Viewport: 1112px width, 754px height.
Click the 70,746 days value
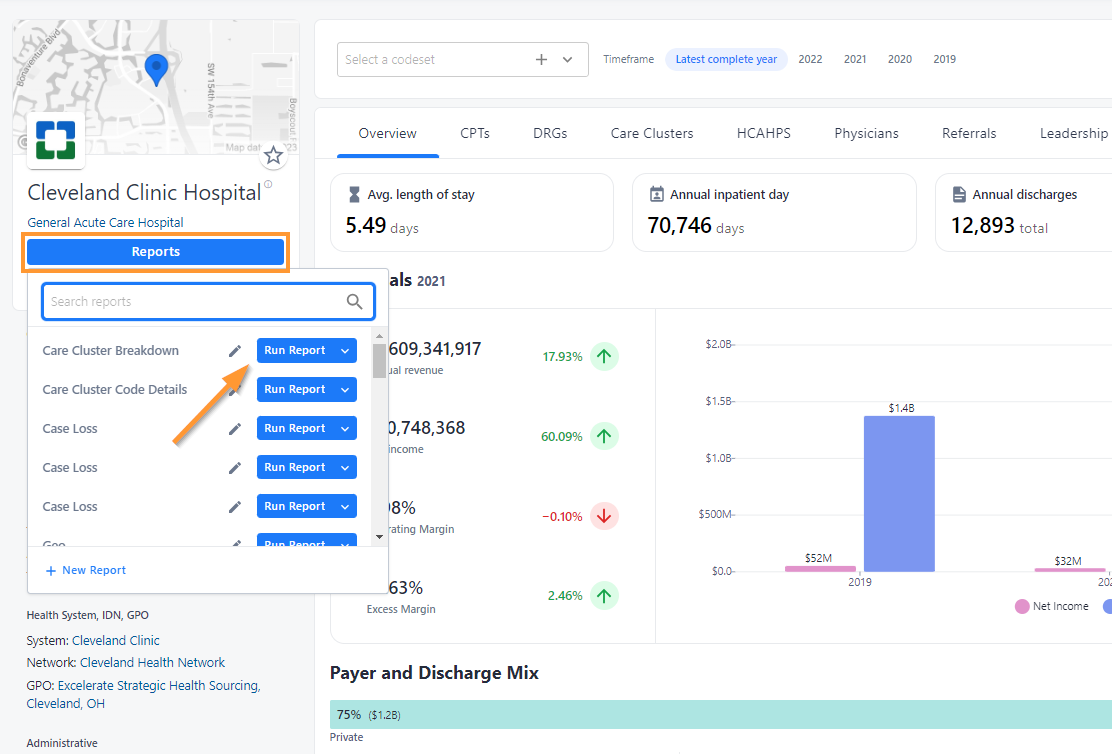[696, 226]
